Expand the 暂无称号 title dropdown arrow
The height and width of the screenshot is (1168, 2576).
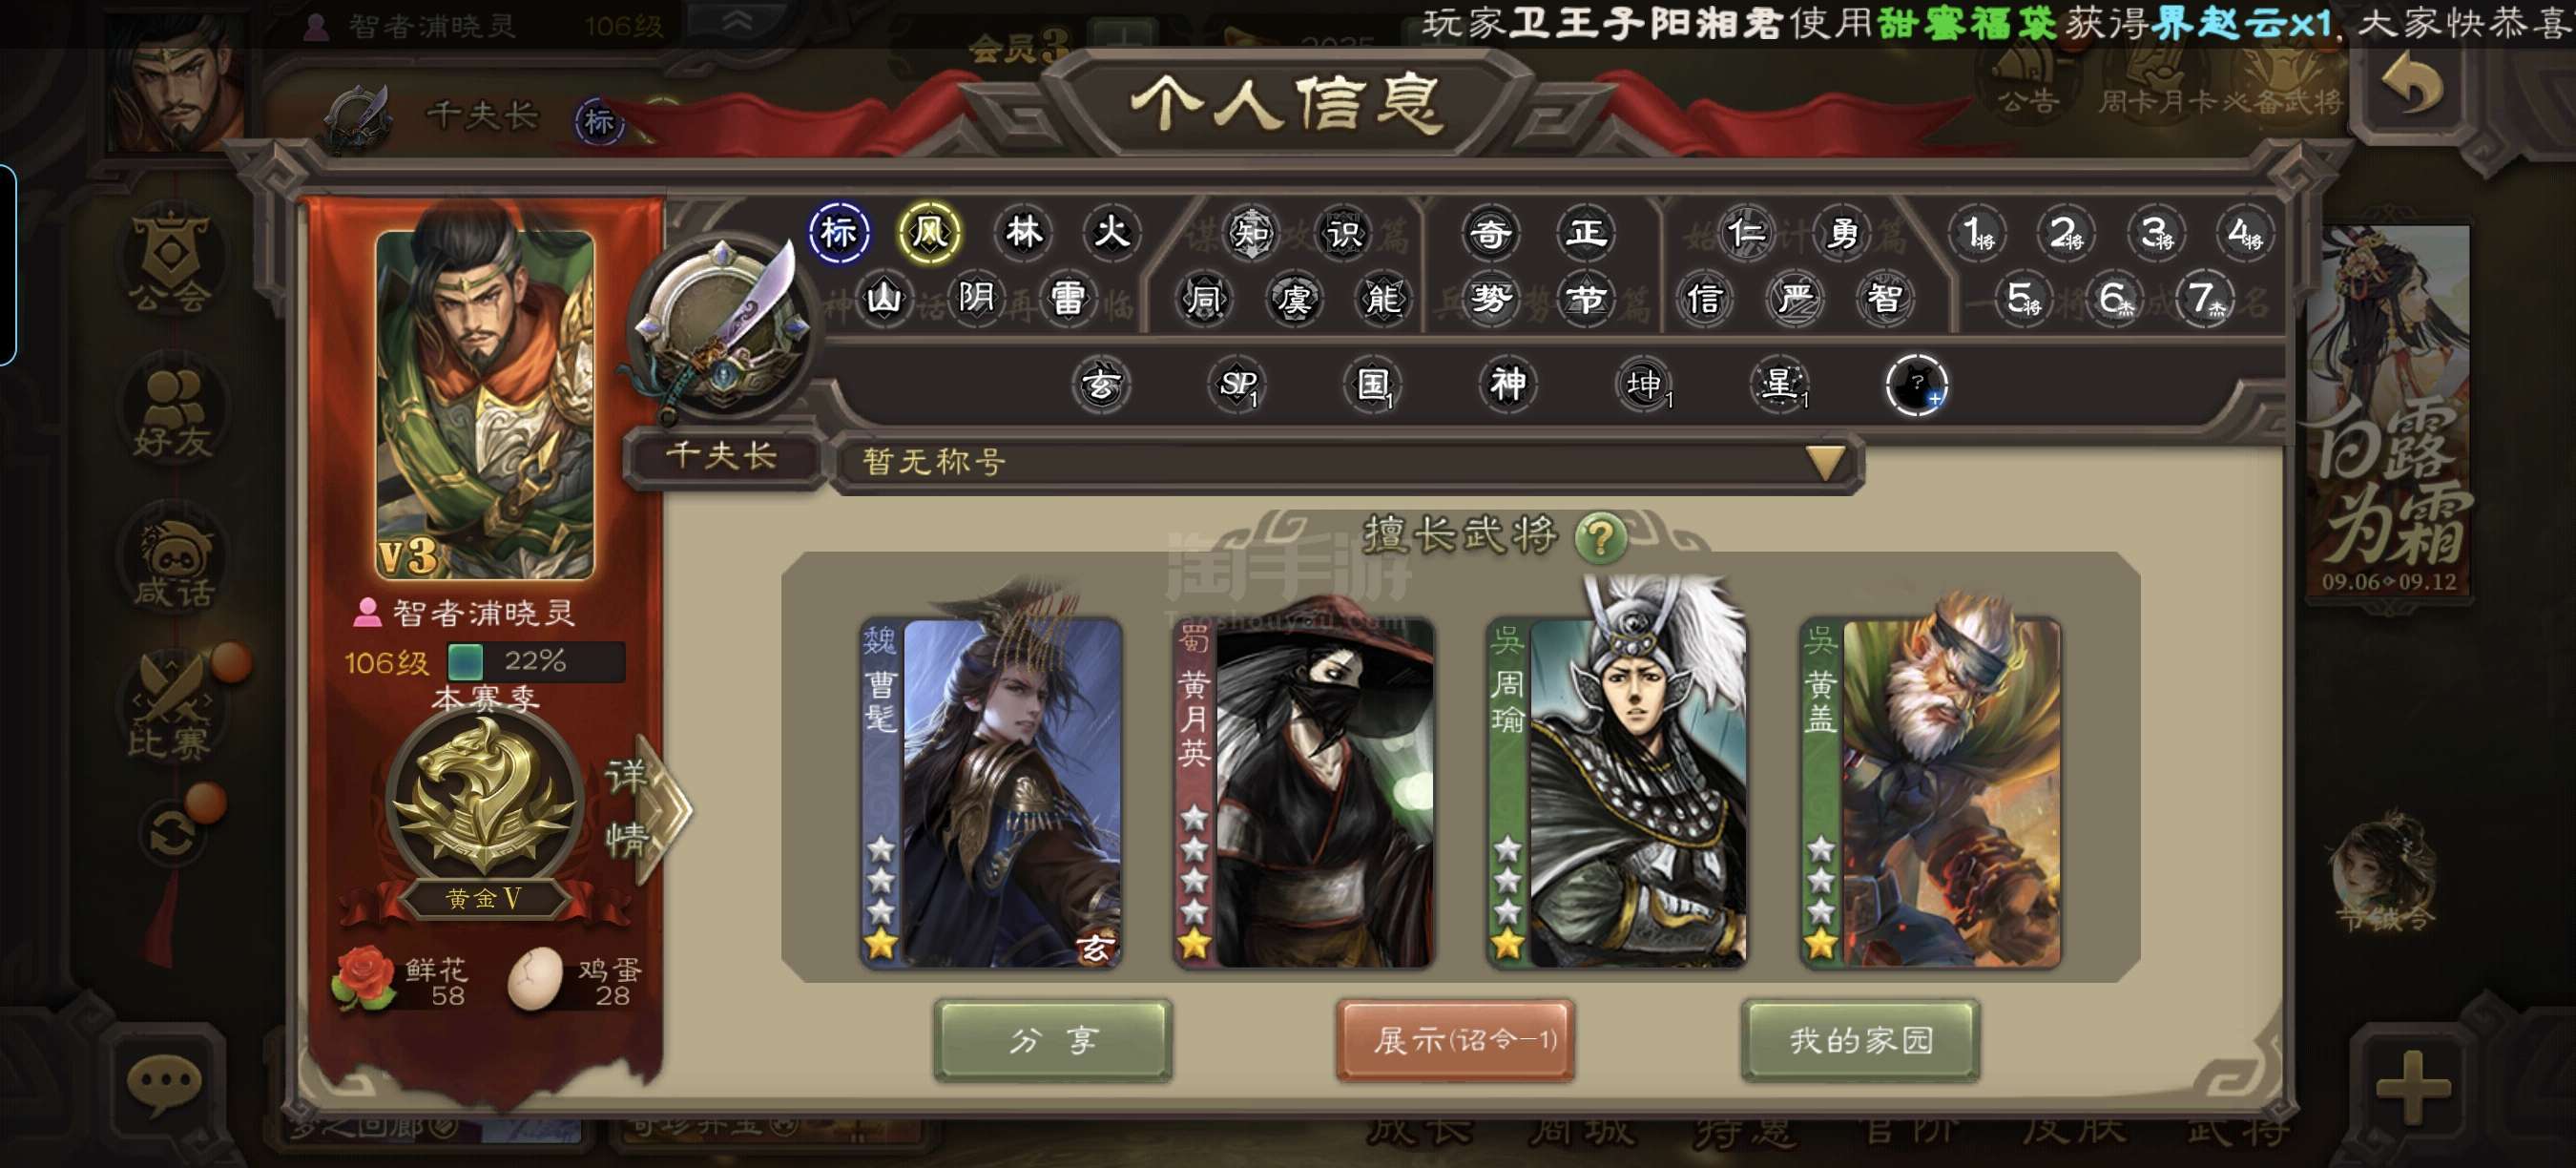click(1825, 462)
